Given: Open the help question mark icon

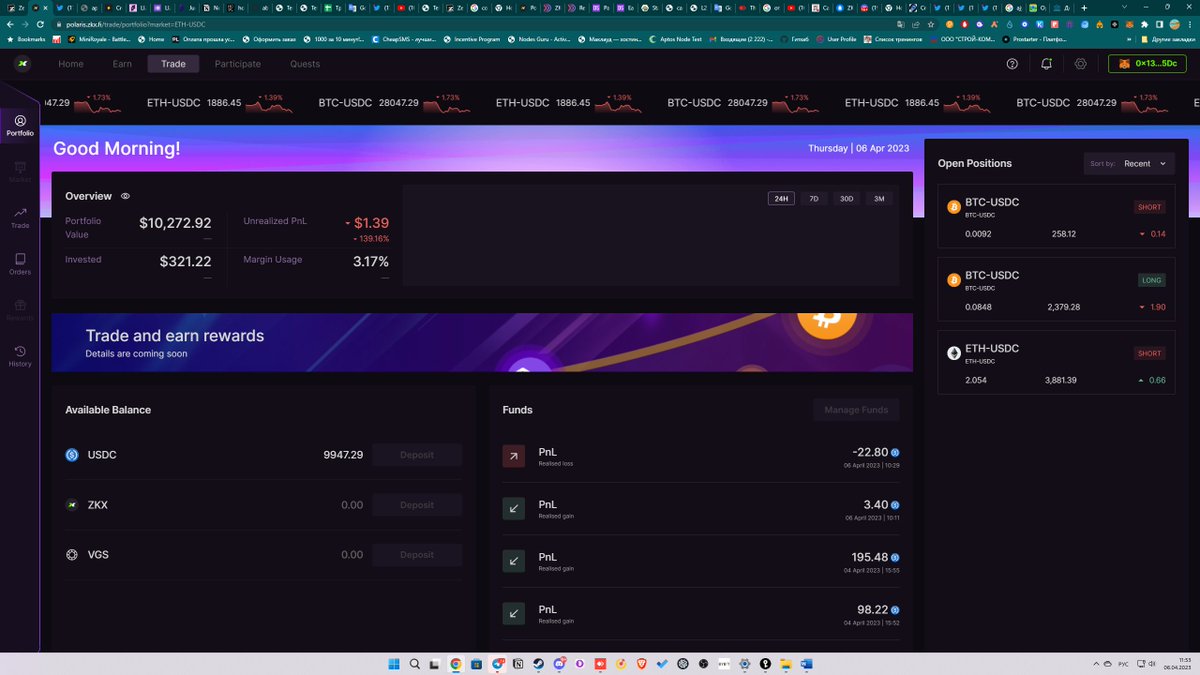Looking at the screenshot, I should 1012,63.
